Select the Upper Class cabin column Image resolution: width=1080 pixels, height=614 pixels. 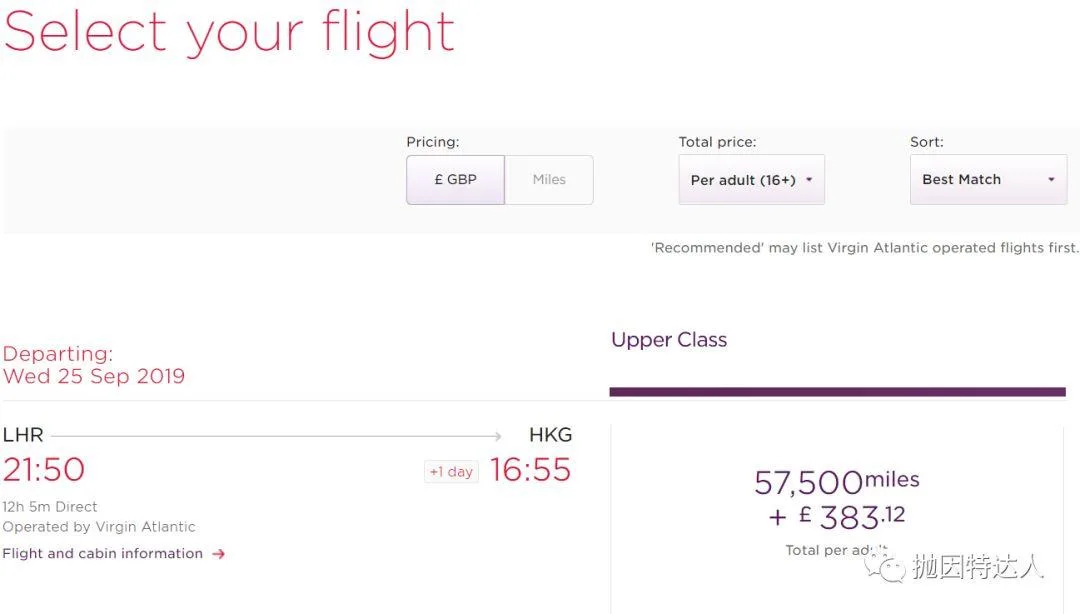[669, 340]
